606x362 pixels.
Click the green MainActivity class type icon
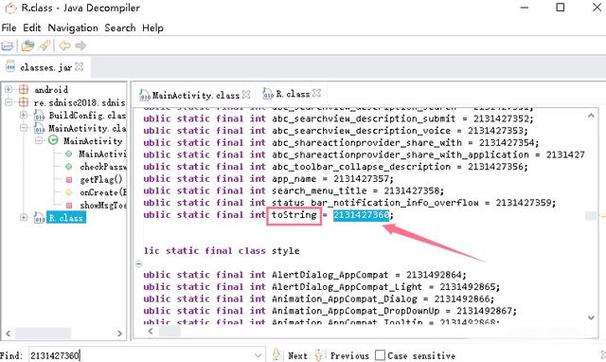pyautogui.click(x=53, y=141)
